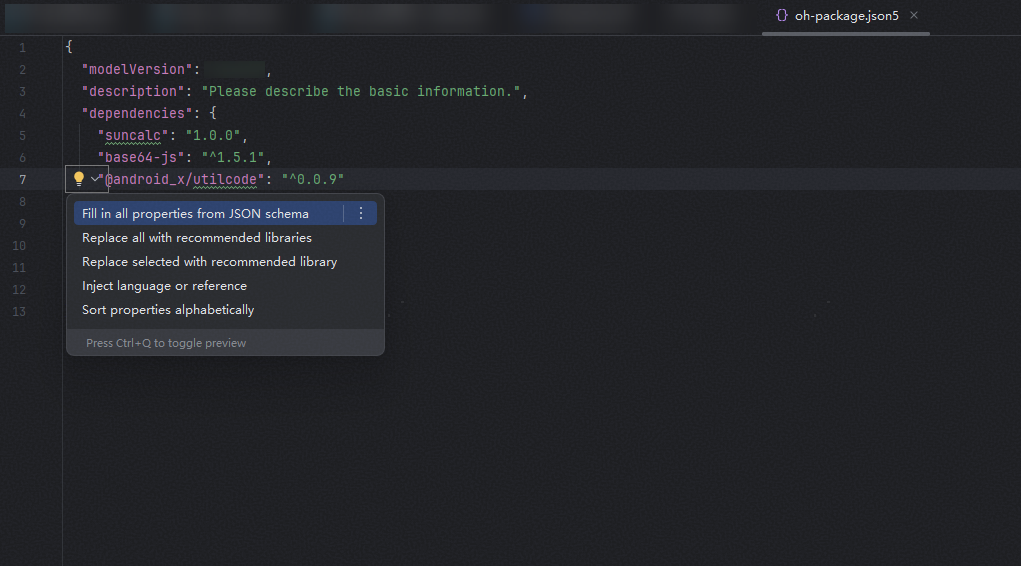Click the dependencies property key
1021x566 pixels.
(x=137, y=113)
